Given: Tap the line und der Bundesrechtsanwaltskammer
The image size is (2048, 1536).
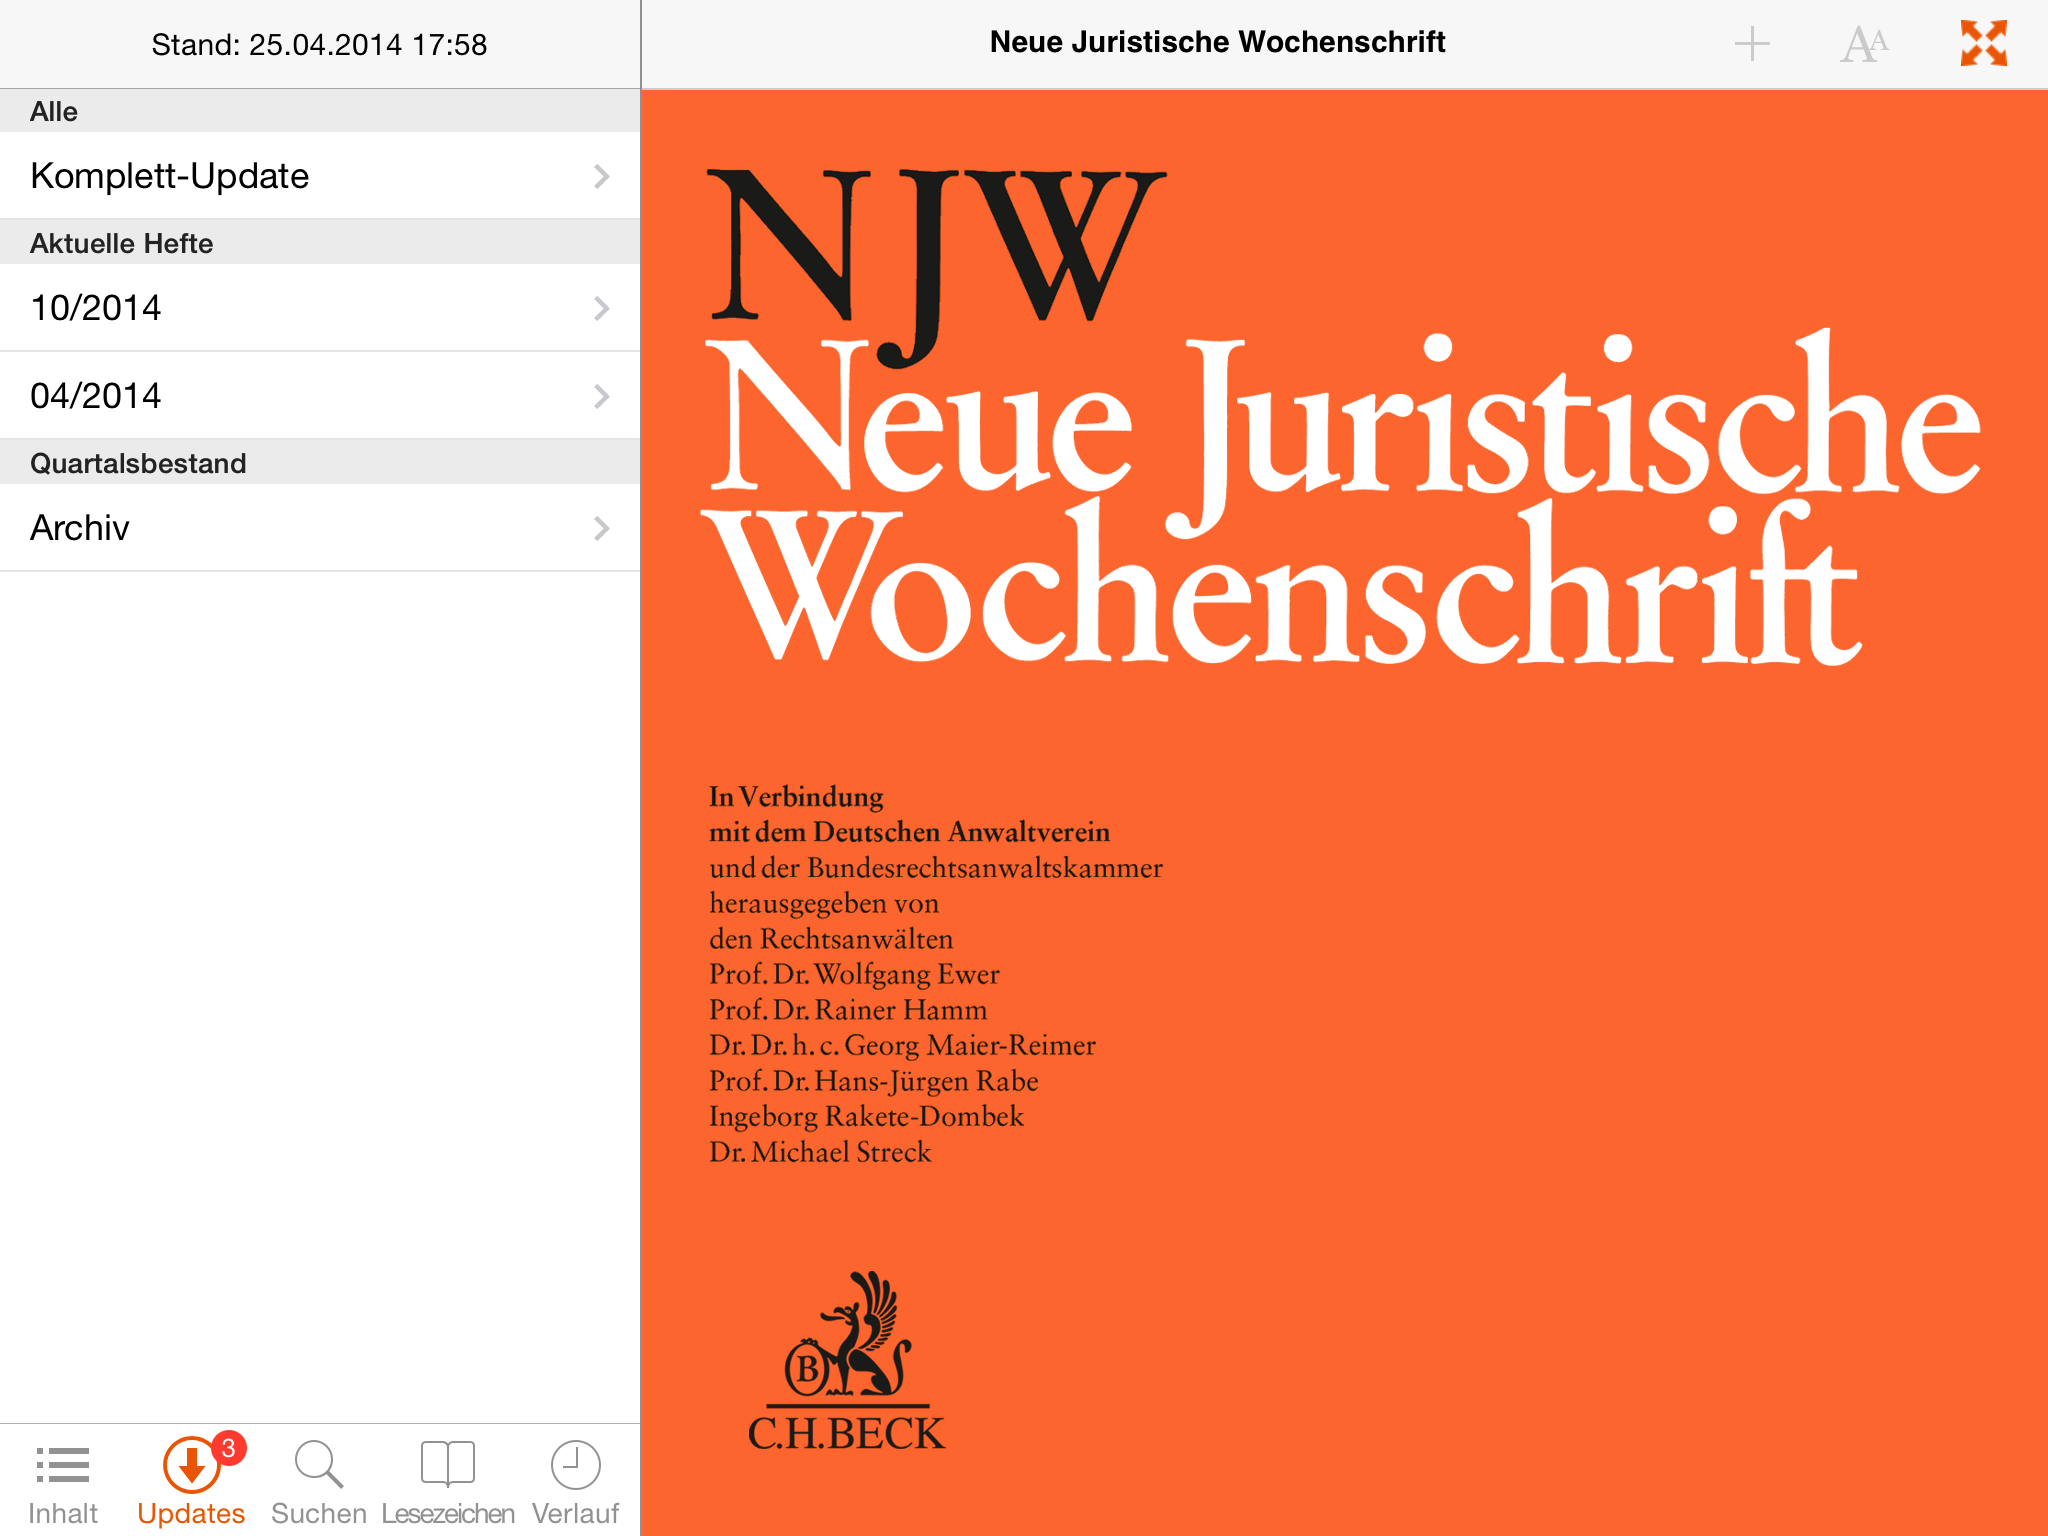Looking at the screenshot, I should pos(936,868).
